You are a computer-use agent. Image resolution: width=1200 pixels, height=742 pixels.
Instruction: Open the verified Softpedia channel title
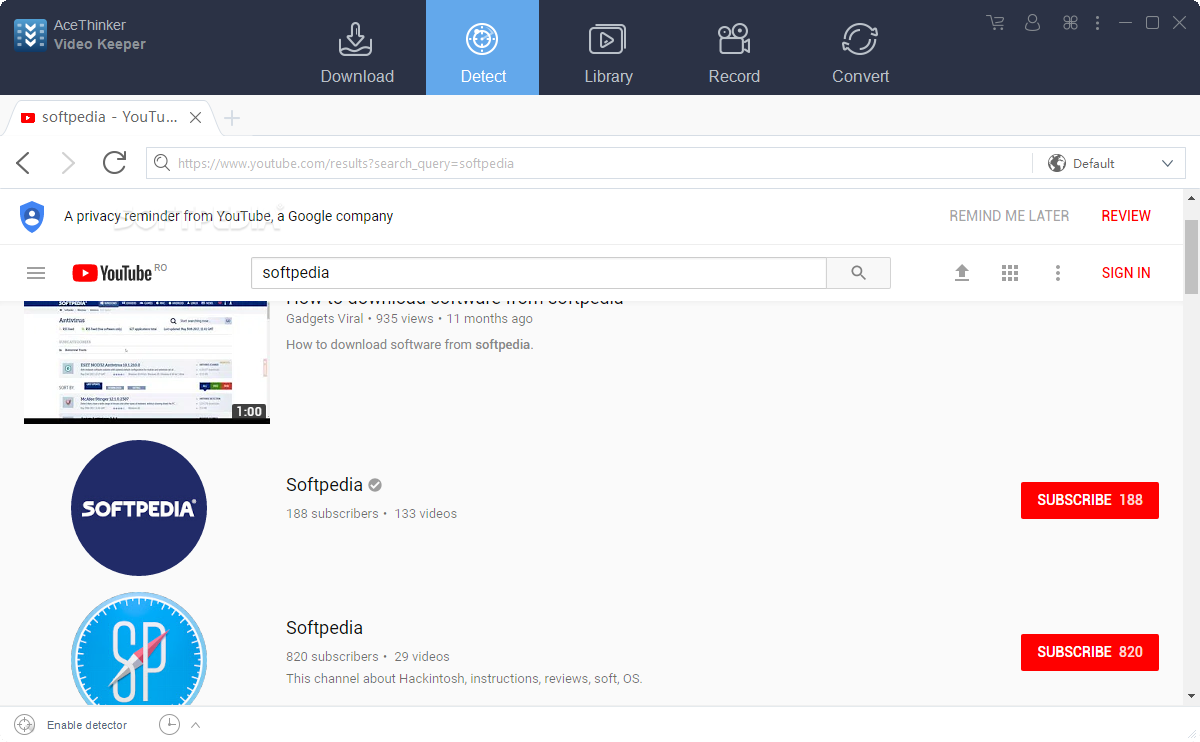point(324,485)
